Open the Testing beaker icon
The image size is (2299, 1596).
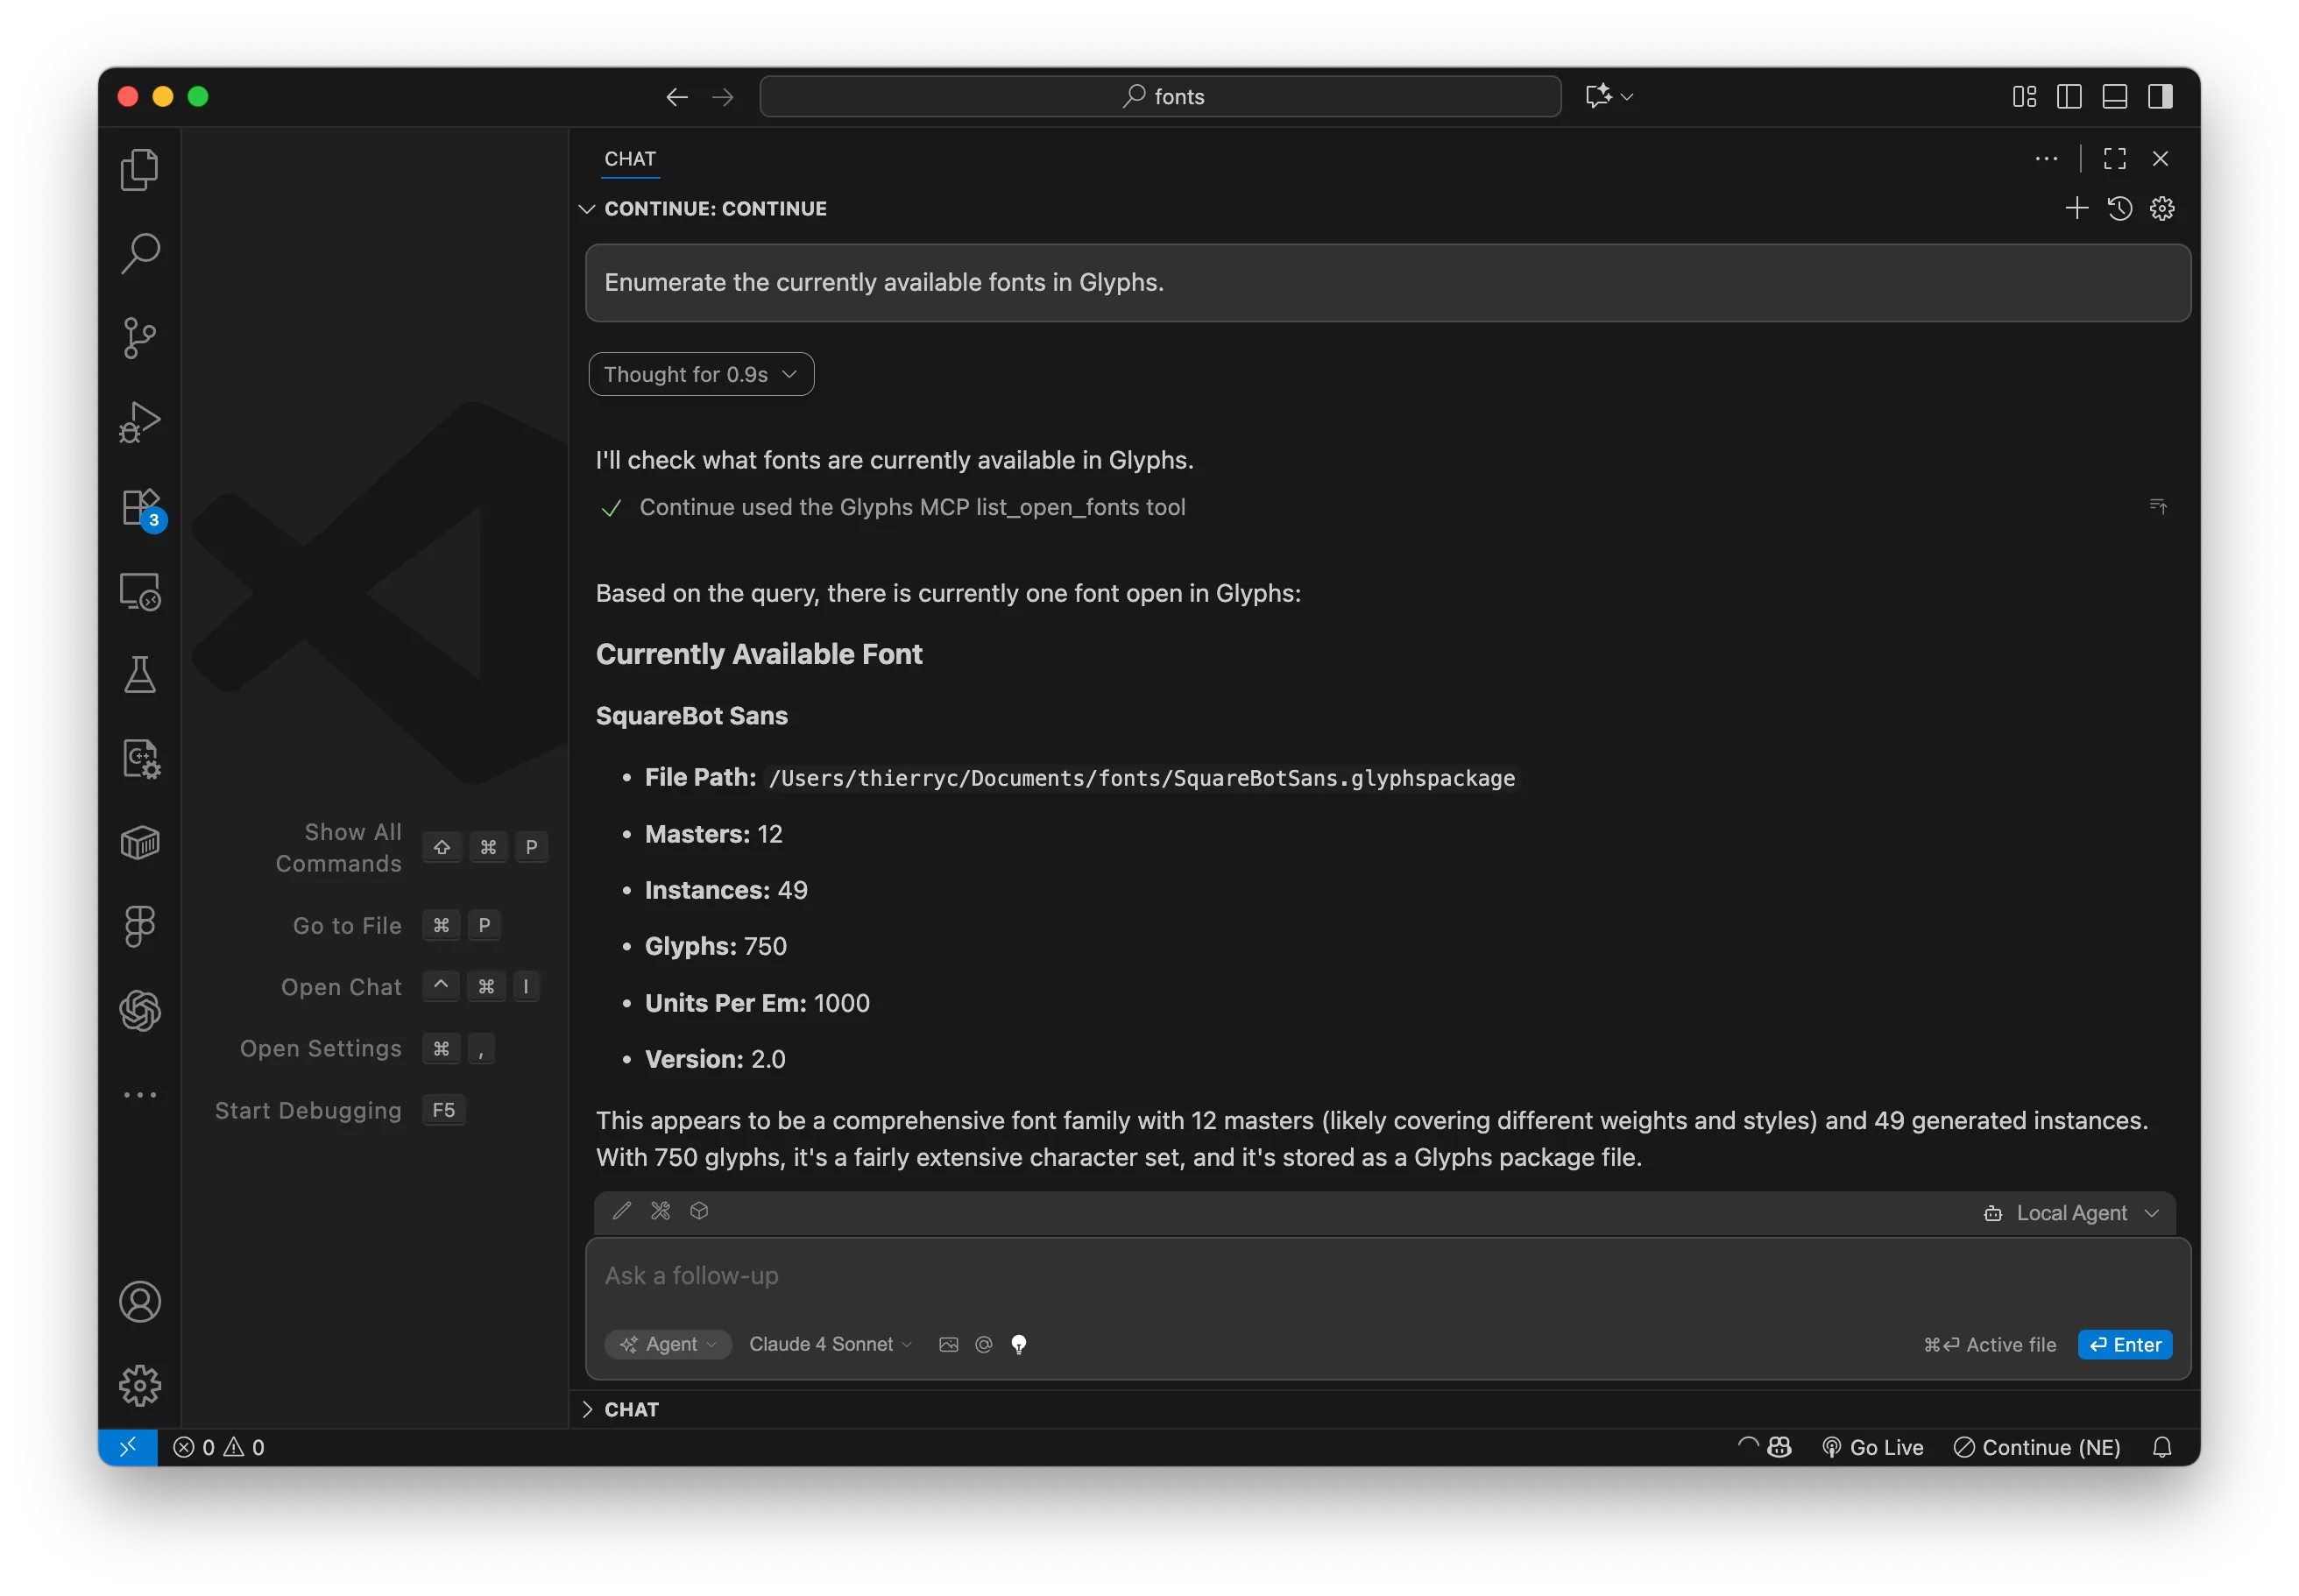[x=139, y=675]
